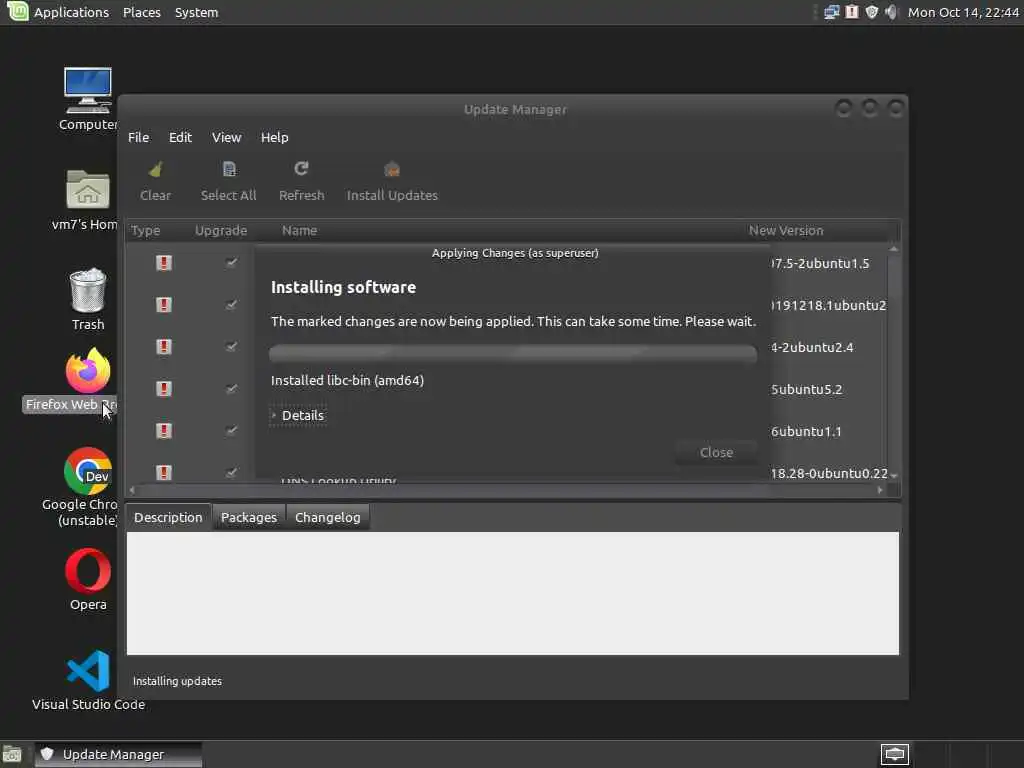The height and width of the screenshot is (768, 1024).
Task: Click the 'Installing software' heading
Action: 344,287
